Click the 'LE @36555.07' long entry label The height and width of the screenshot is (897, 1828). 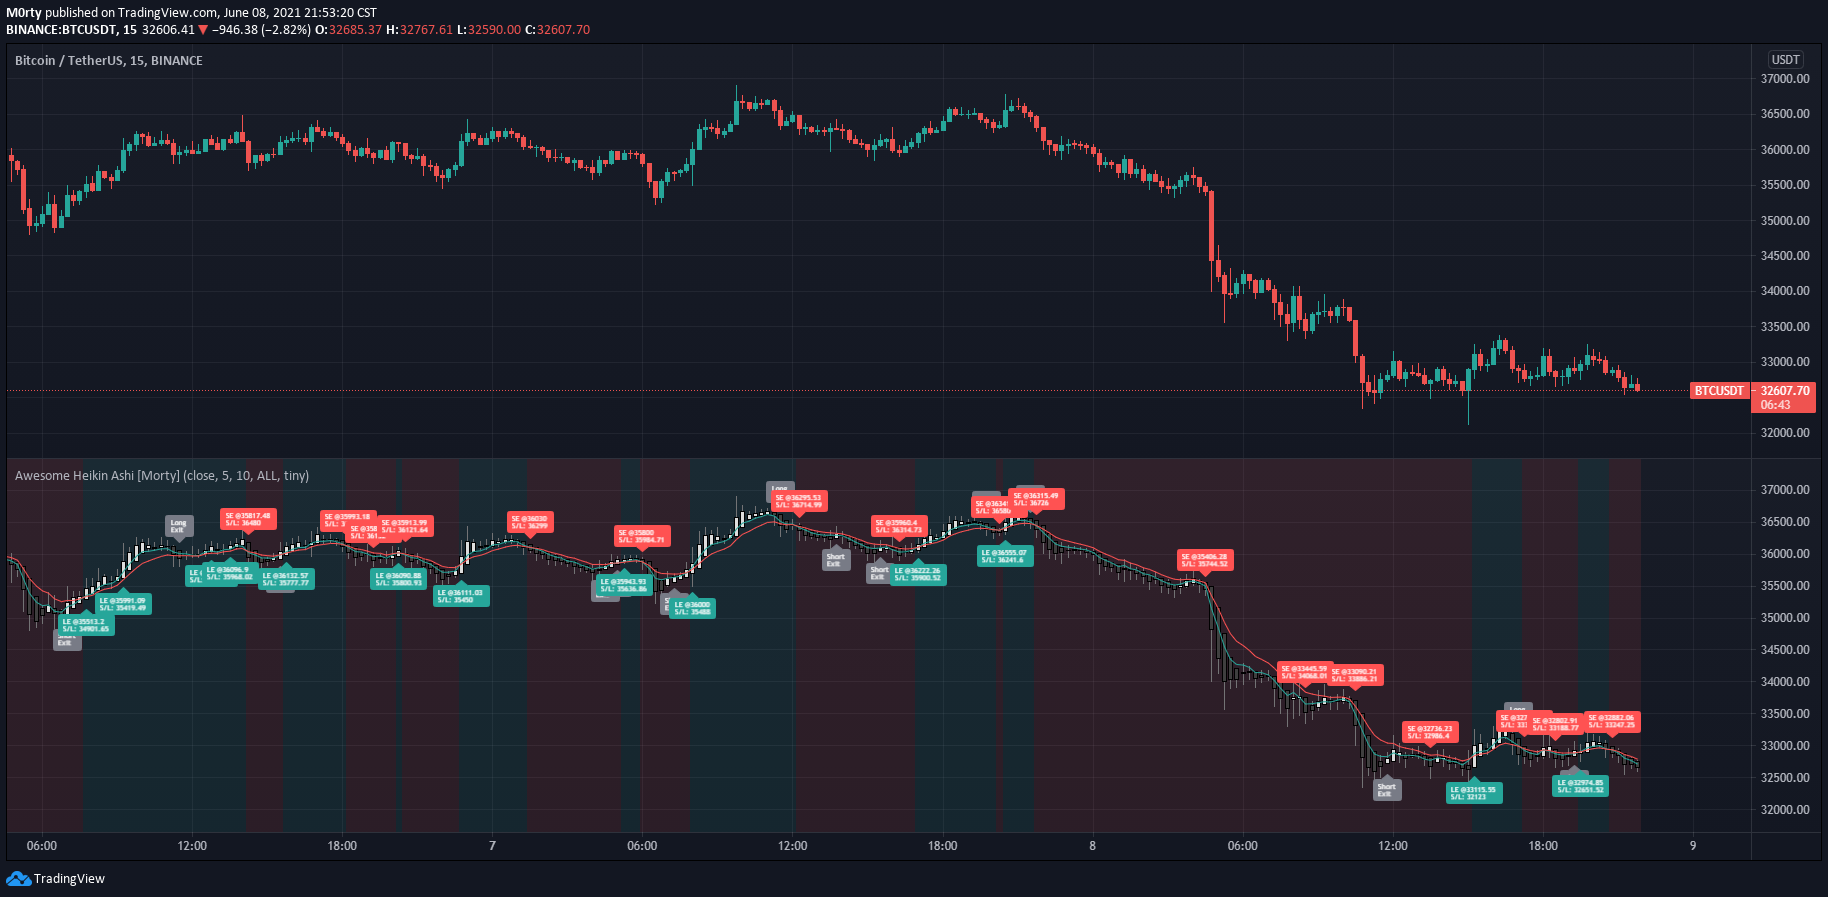click(1005, 556)
